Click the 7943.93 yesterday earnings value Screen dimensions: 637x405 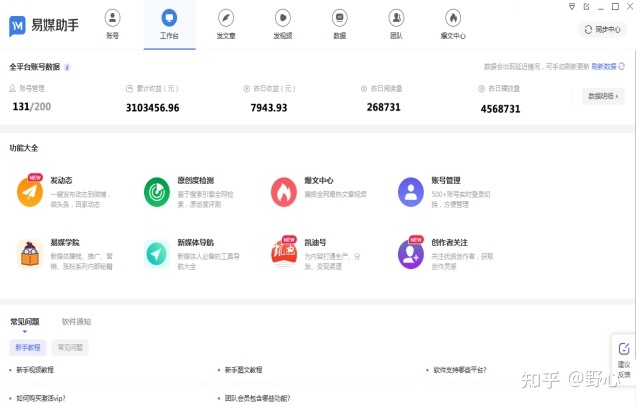(x=269, y=108)
